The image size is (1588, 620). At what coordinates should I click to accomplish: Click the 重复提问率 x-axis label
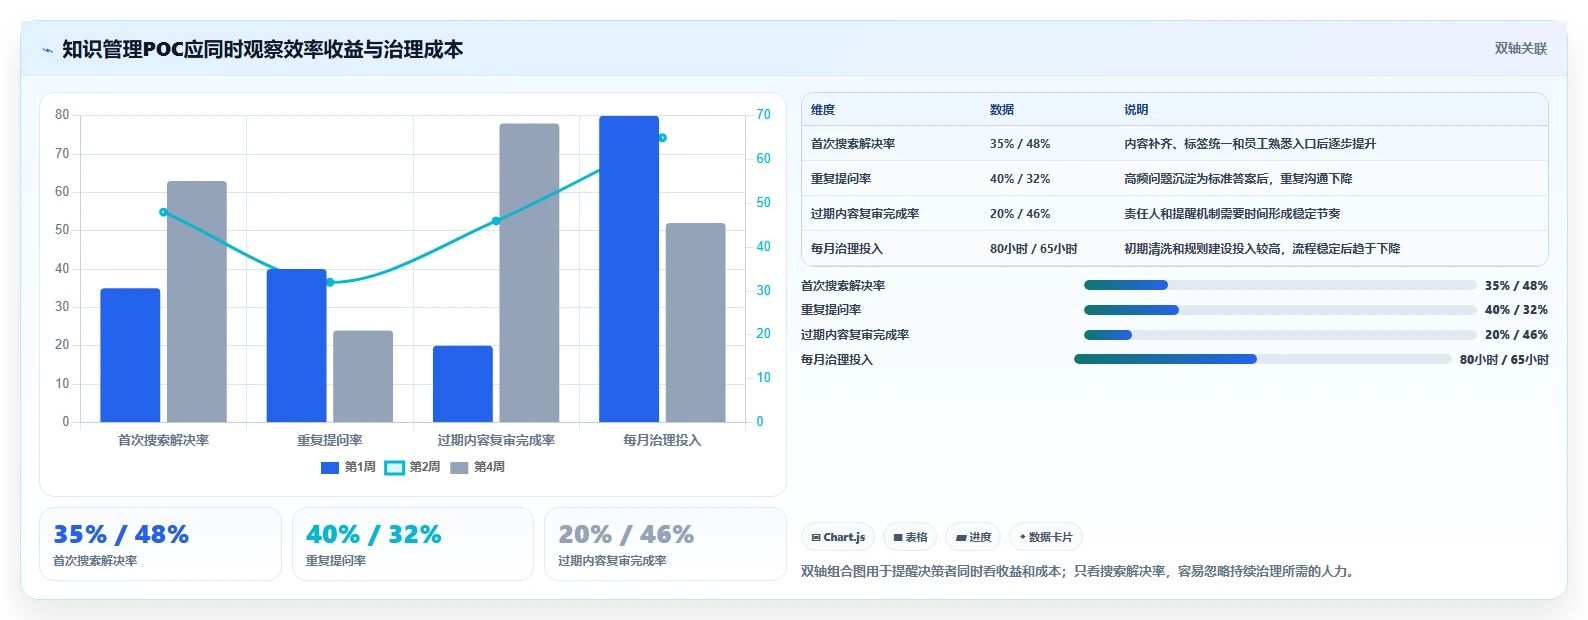(x=330, y=440)
